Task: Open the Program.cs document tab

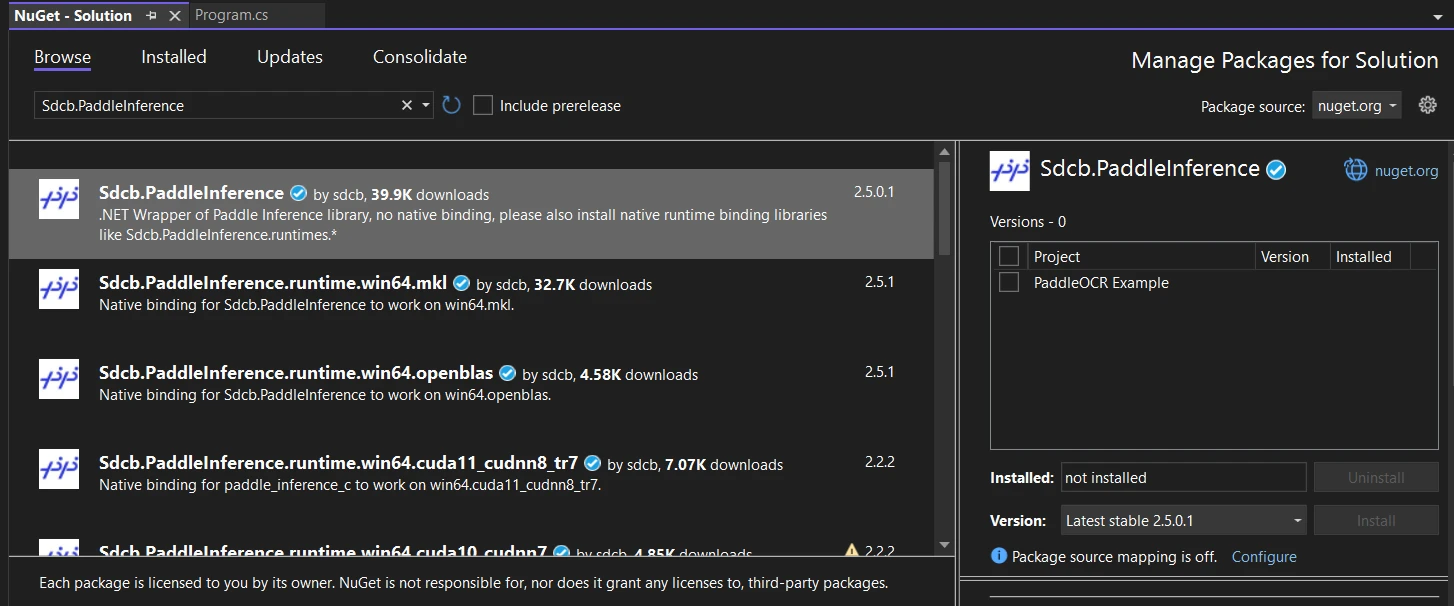Action: [x=231, y=15]
